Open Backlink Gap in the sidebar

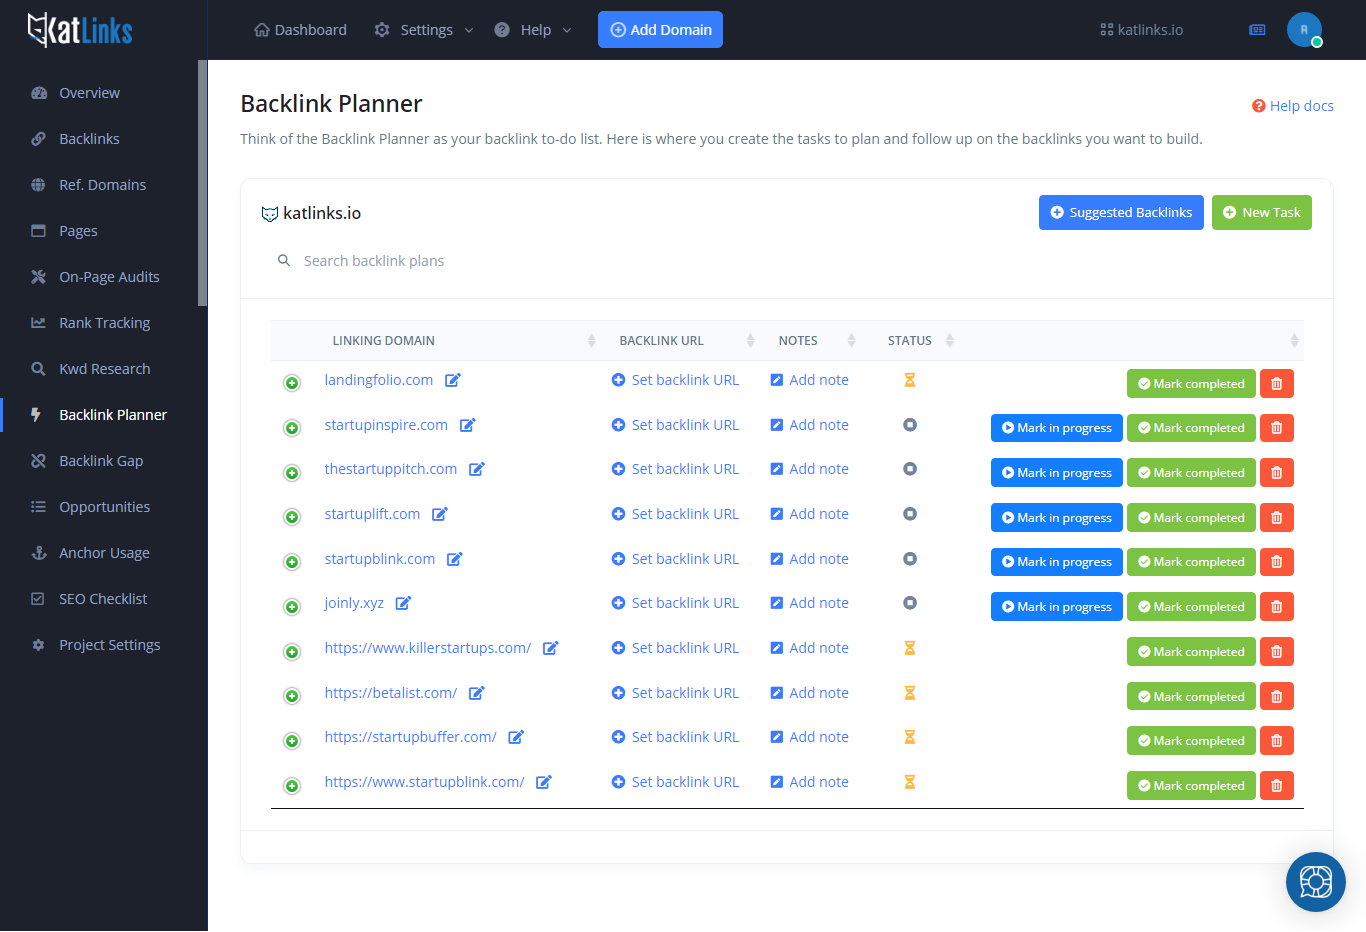[x=101, y=461]
